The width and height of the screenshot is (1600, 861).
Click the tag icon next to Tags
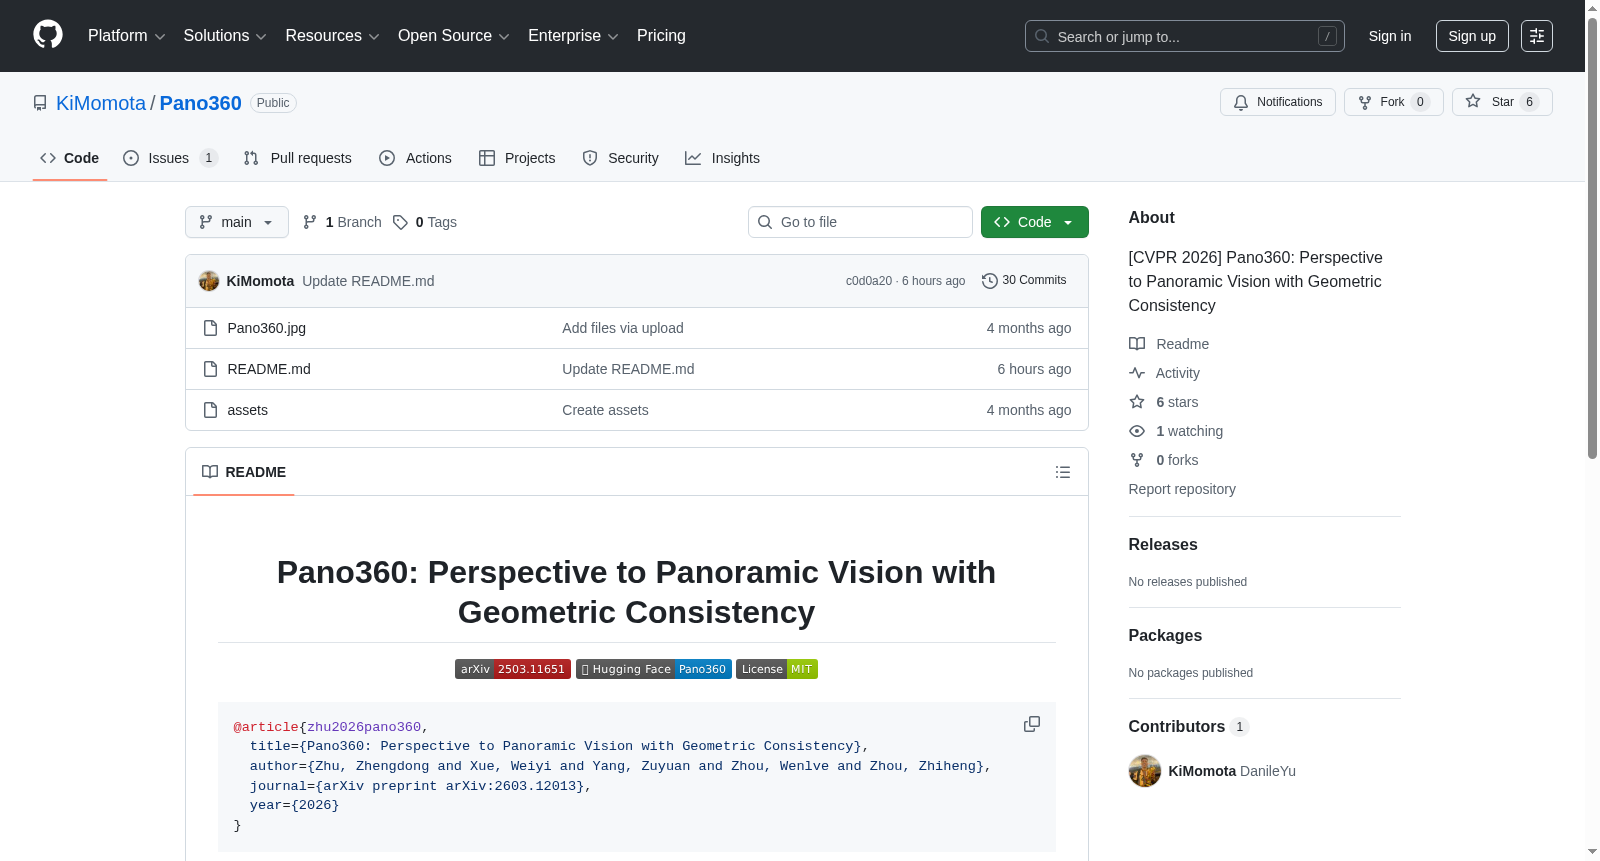coord(400,222)
